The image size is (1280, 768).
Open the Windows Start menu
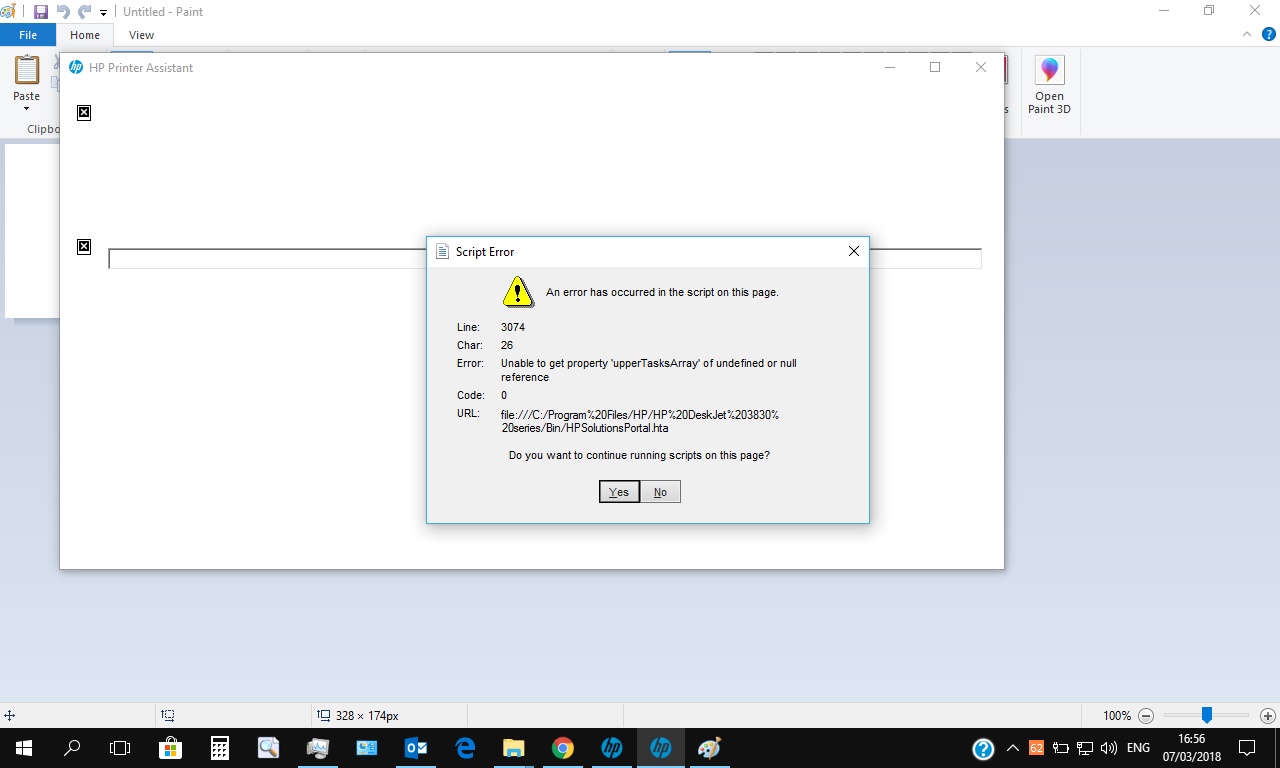pos(24,748)
